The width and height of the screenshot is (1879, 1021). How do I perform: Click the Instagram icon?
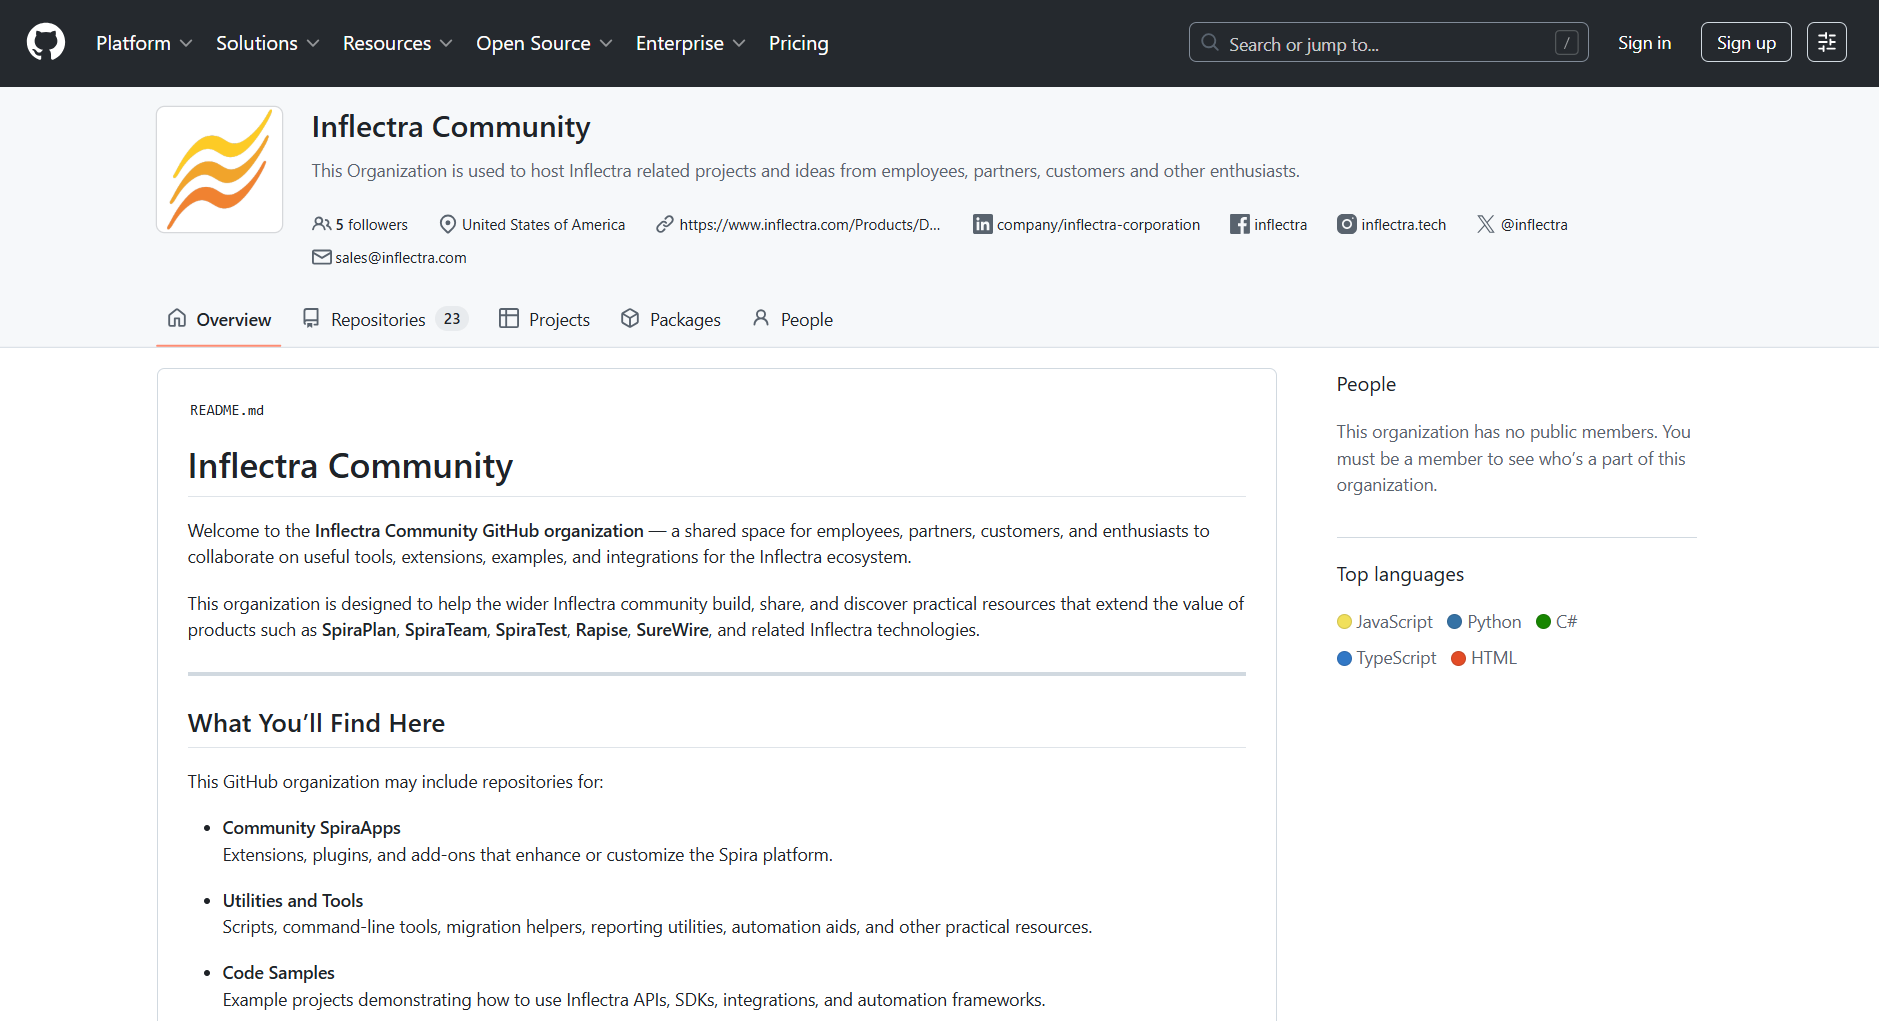1347,224
